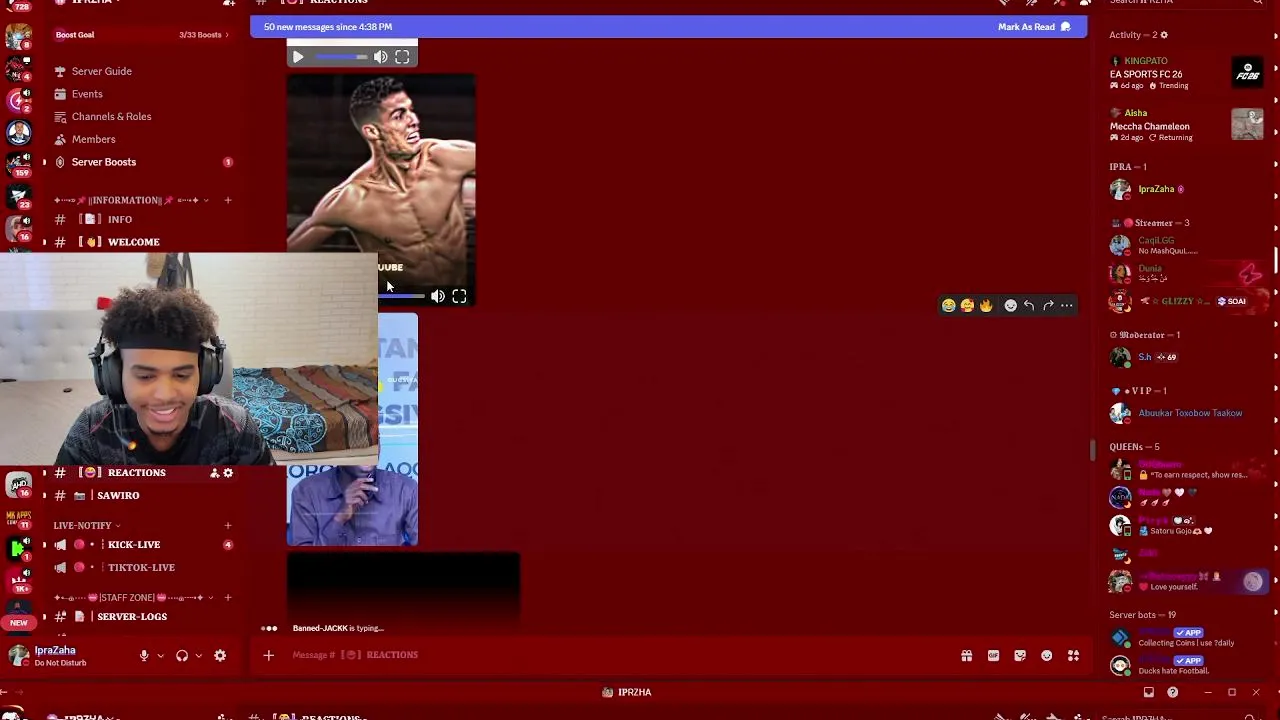Toggle headphone deafen in user panel
This screenshot has width=1280, height=720.
pyautogui.click(x=182, y=656)
